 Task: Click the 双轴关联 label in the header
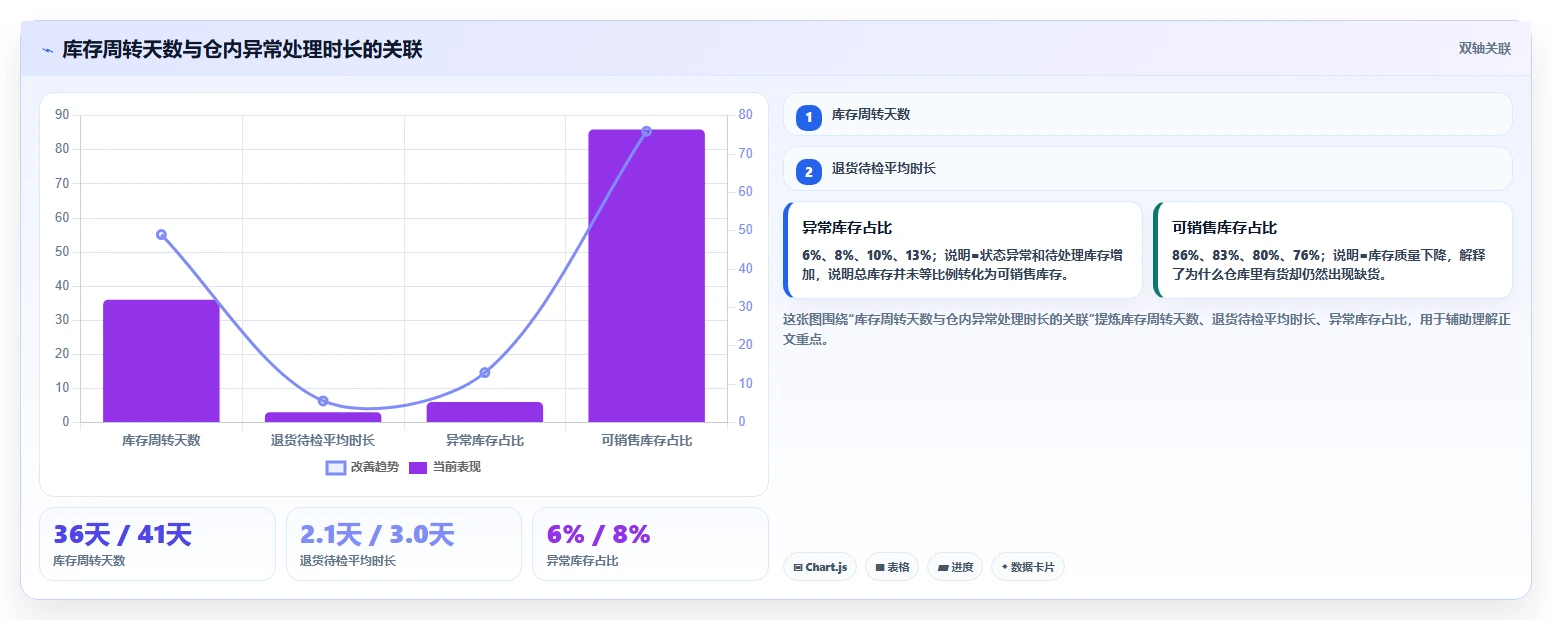(x=1484, y=49)
